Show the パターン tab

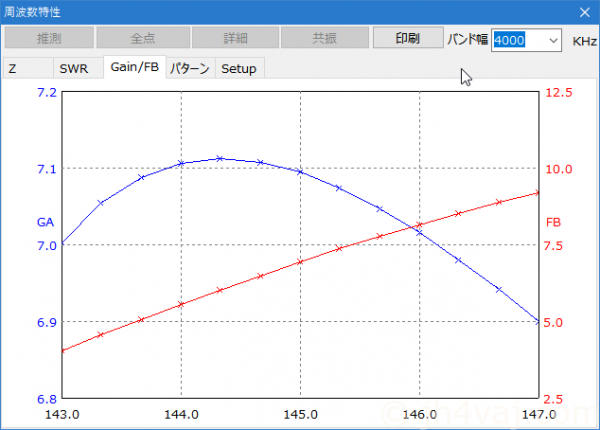point(189,68)
